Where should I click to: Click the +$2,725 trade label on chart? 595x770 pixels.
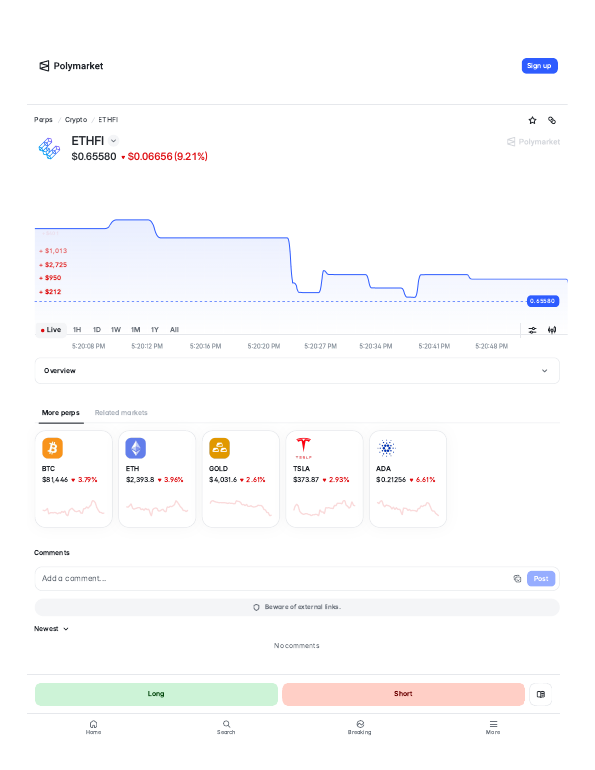tap(53, 265)
